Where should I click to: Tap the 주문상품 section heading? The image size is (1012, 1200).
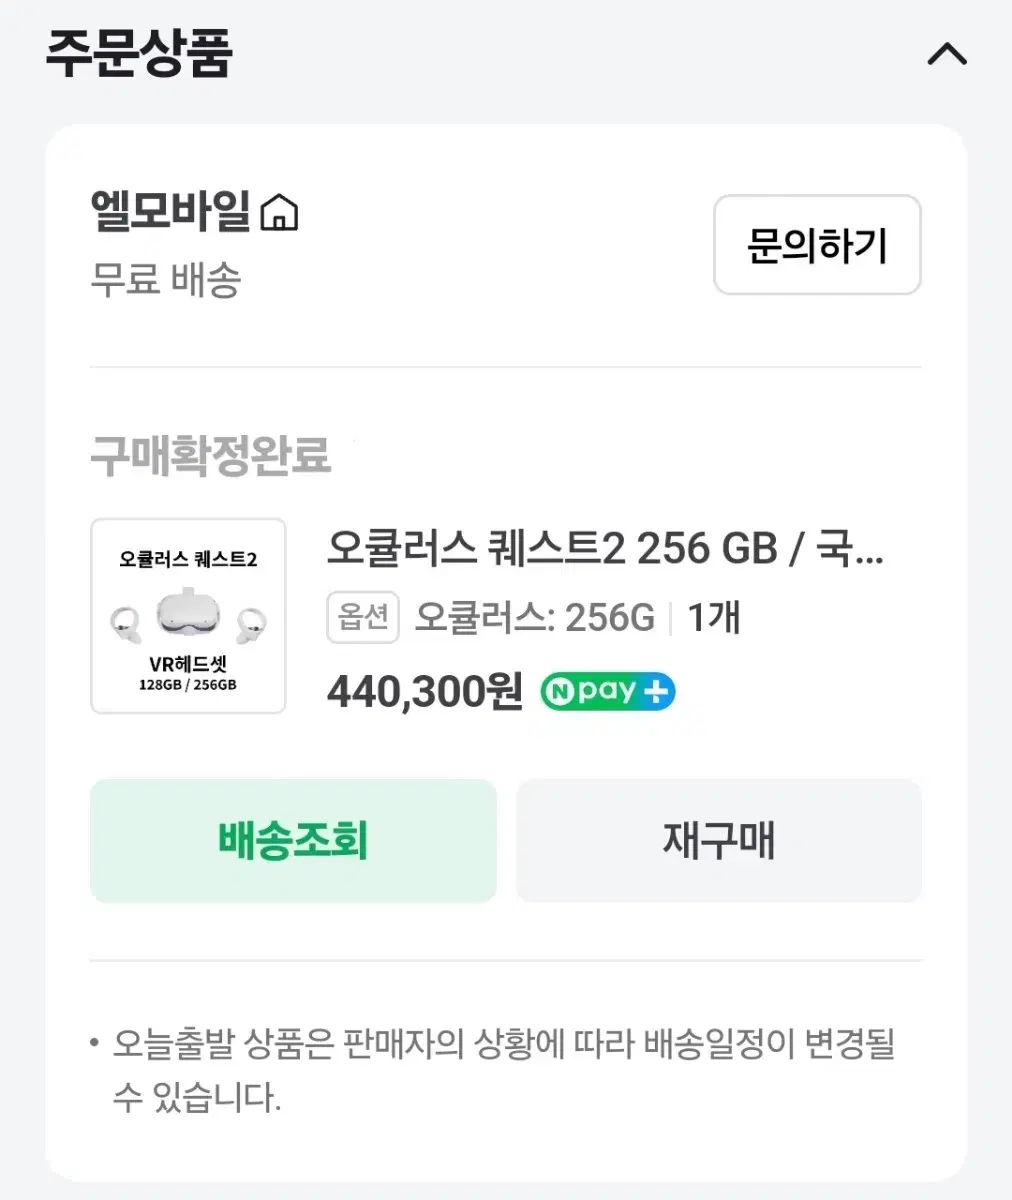coord(139,53)
